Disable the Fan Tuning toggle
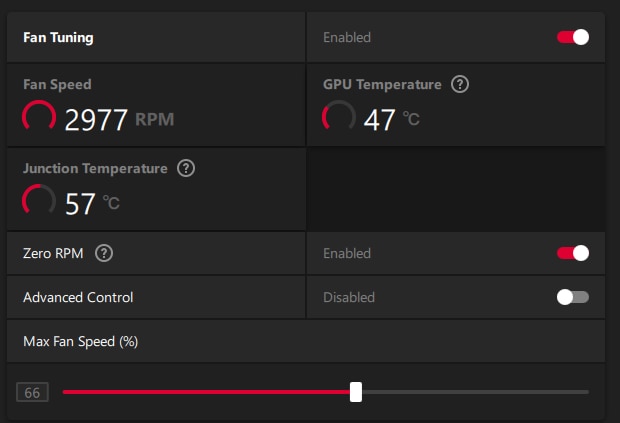 pyautogui.click(x=573, y=37)
